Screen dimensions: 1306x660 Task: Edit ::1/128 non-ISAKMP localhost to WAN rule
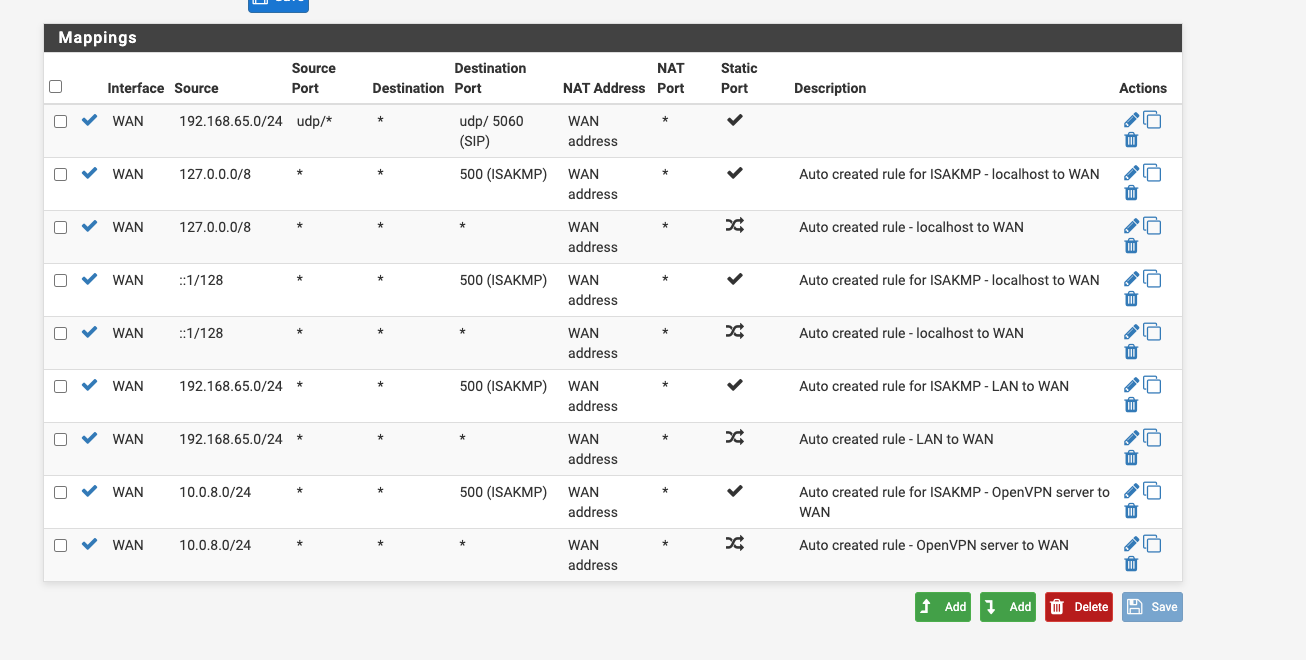(1131, 332)
